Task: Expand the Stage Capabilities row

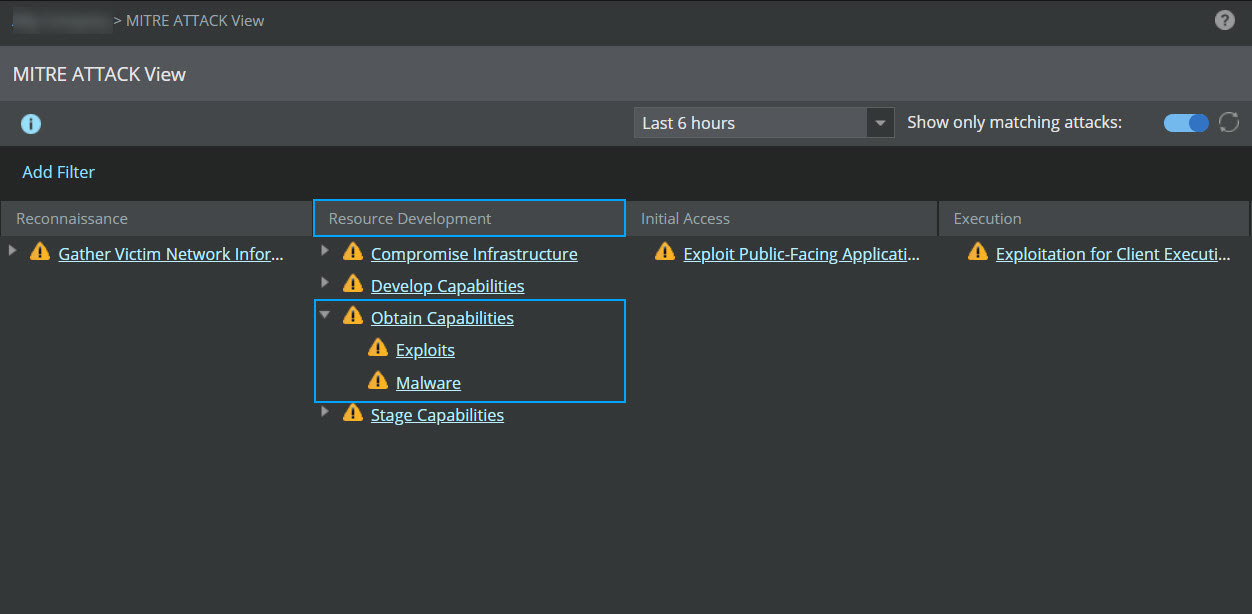Action: [325, 411]
